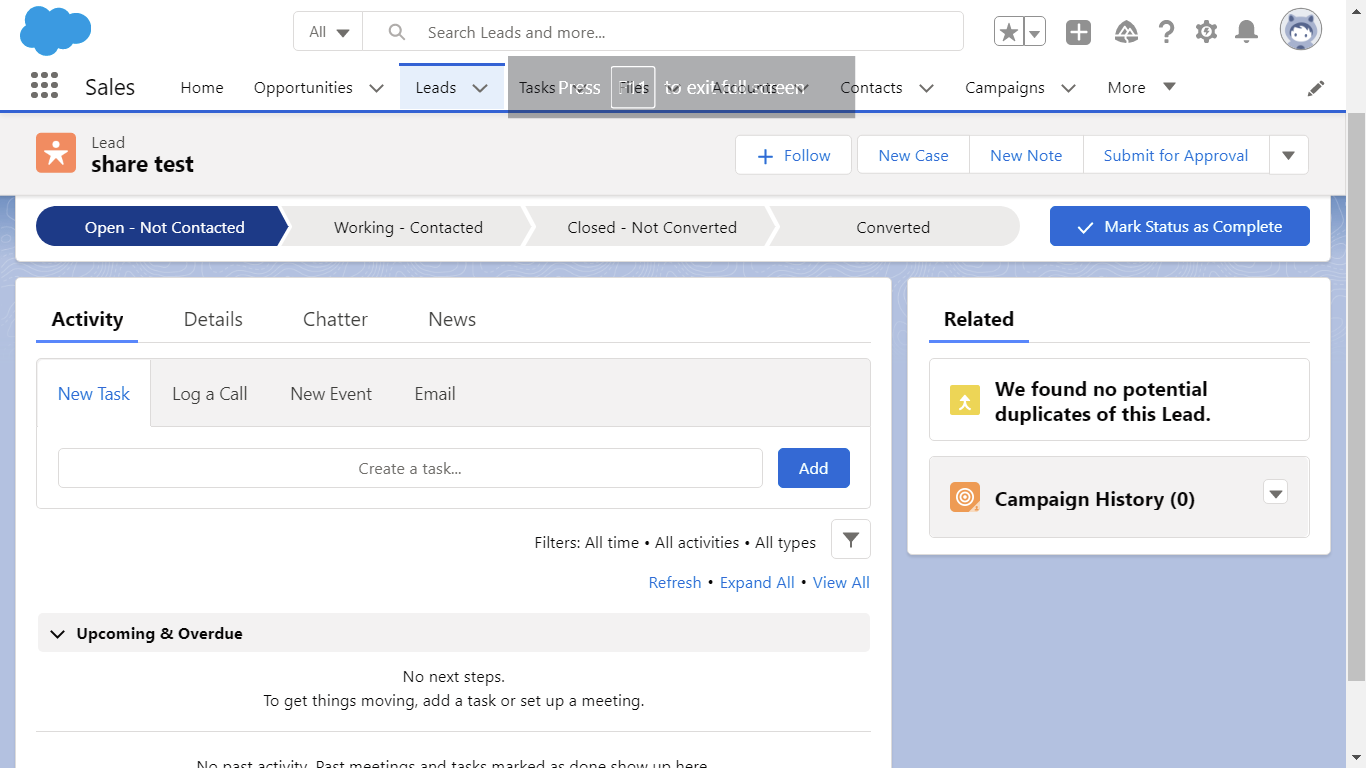Open the Global Actions plus icon
The height and width of the screenshot is (768, 1366).
[x=1078, y=32]
